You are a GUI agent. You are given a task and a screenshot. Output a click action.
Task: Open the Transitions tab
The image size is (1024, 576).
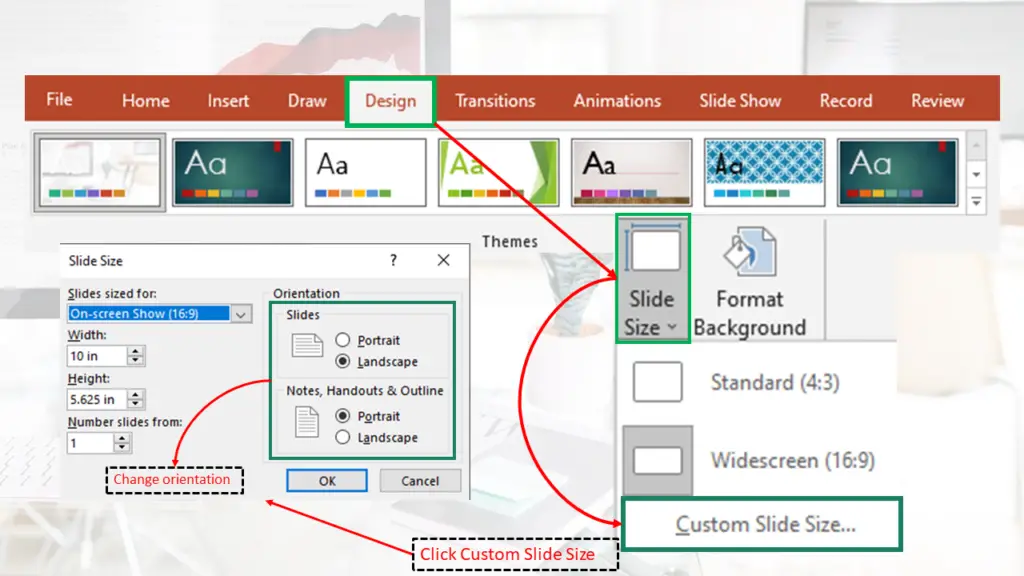496,100
